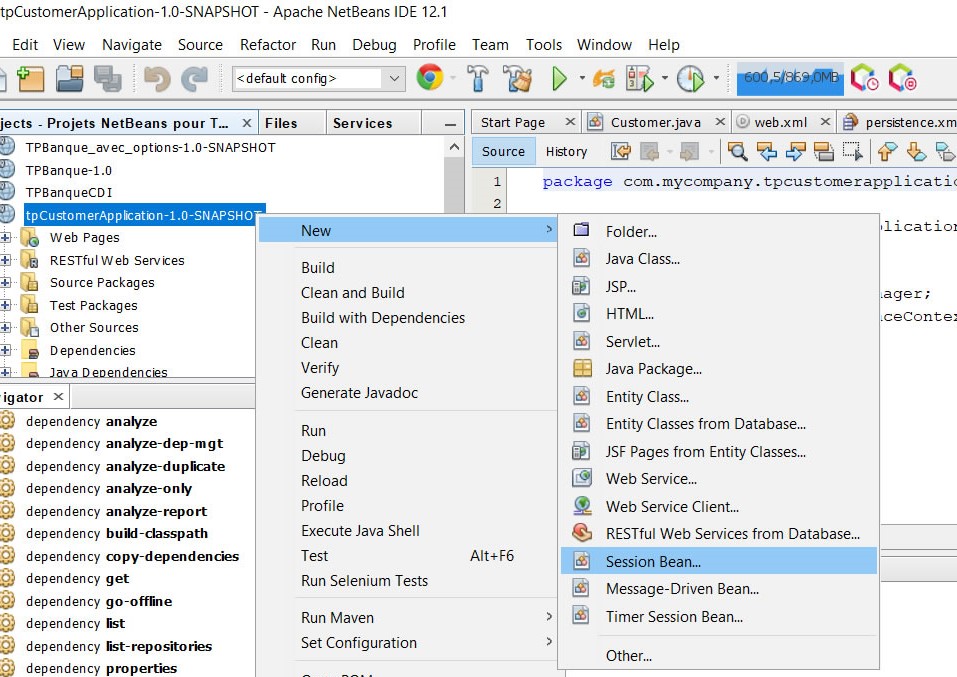Click the Find Selection magnifier icon

coord(737,151)
